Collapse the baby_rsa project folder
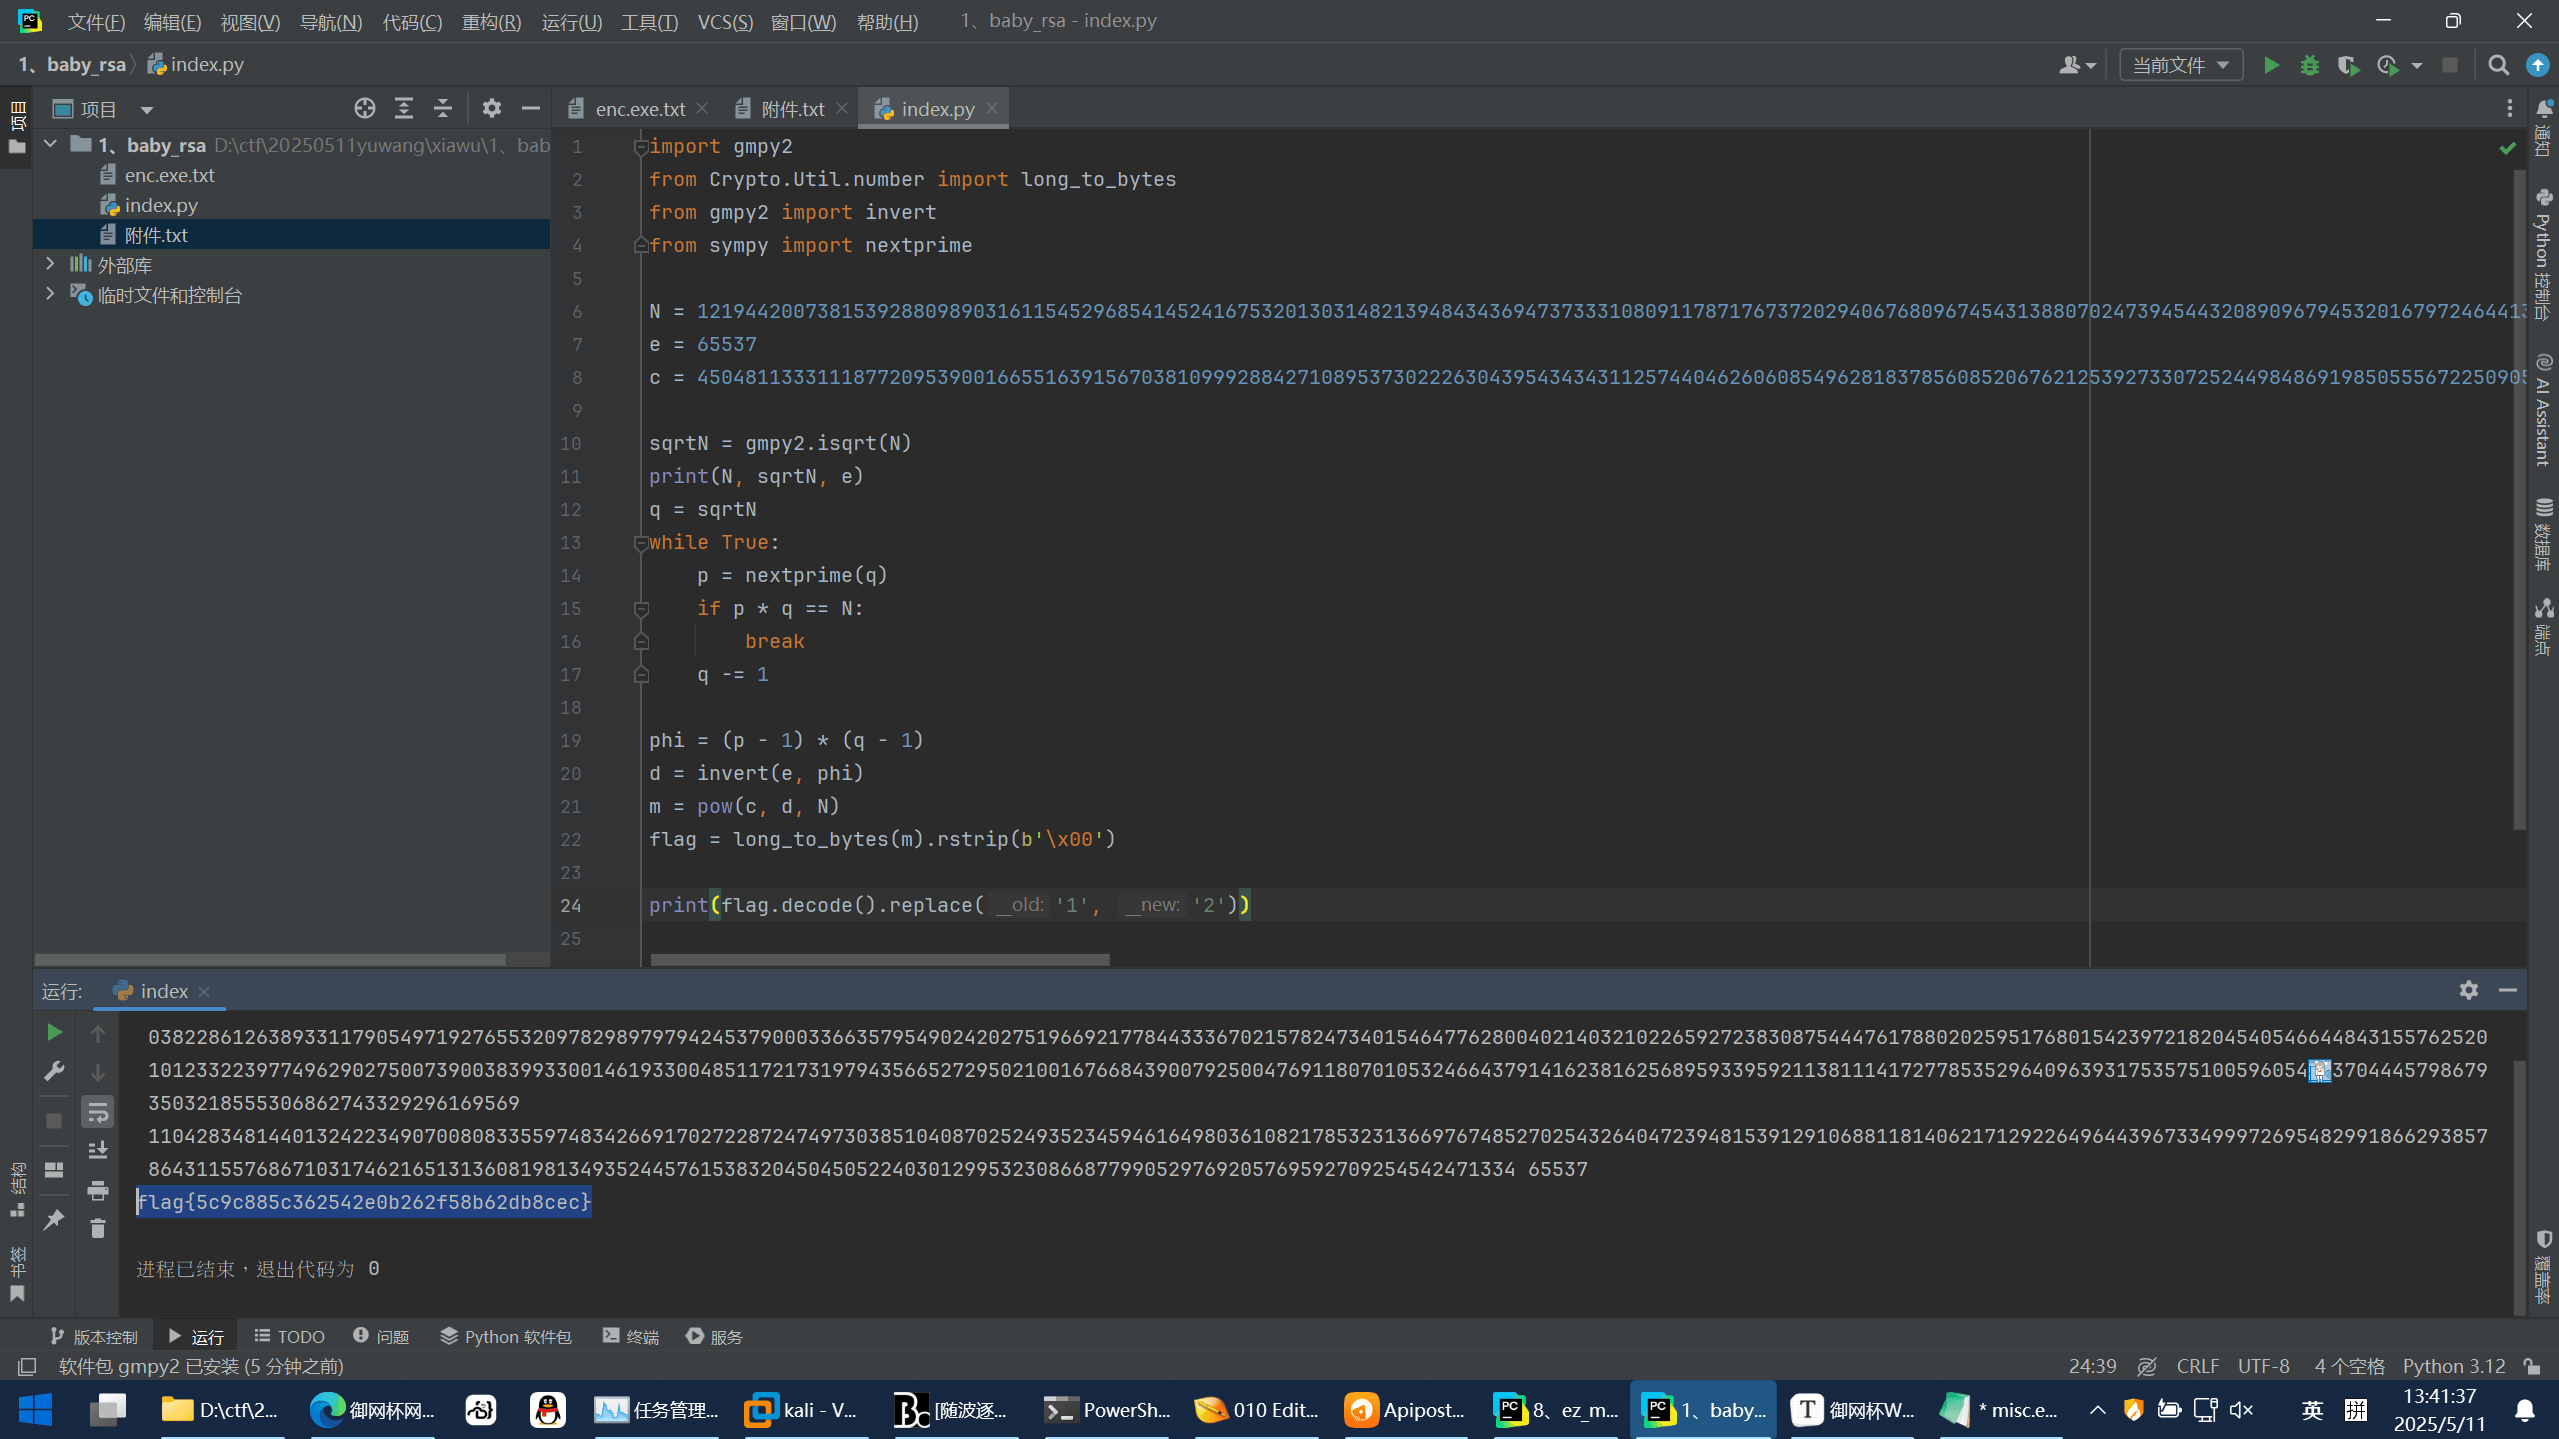Viewport: 2559px width, 1439px height. tap(50, 145)
